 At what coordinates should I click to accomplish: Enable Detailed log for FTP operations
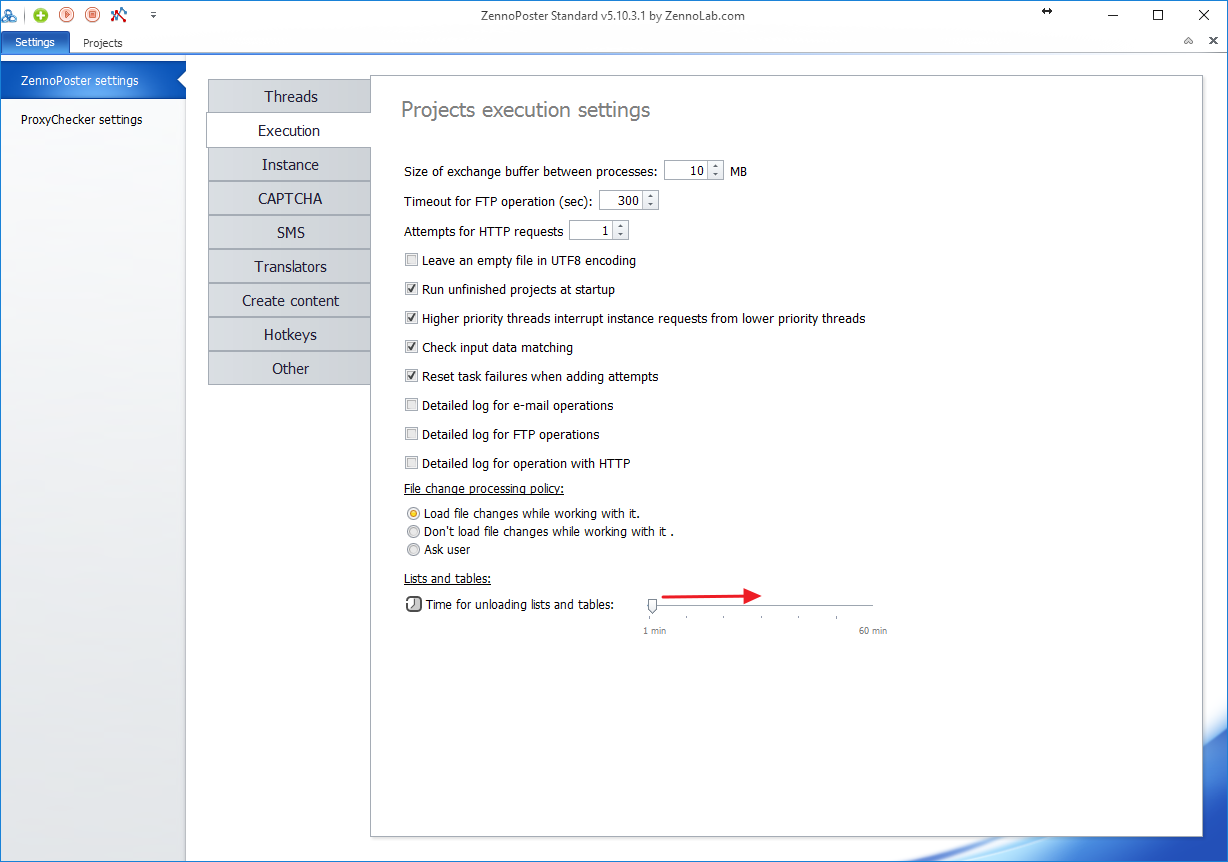(412, 434)
